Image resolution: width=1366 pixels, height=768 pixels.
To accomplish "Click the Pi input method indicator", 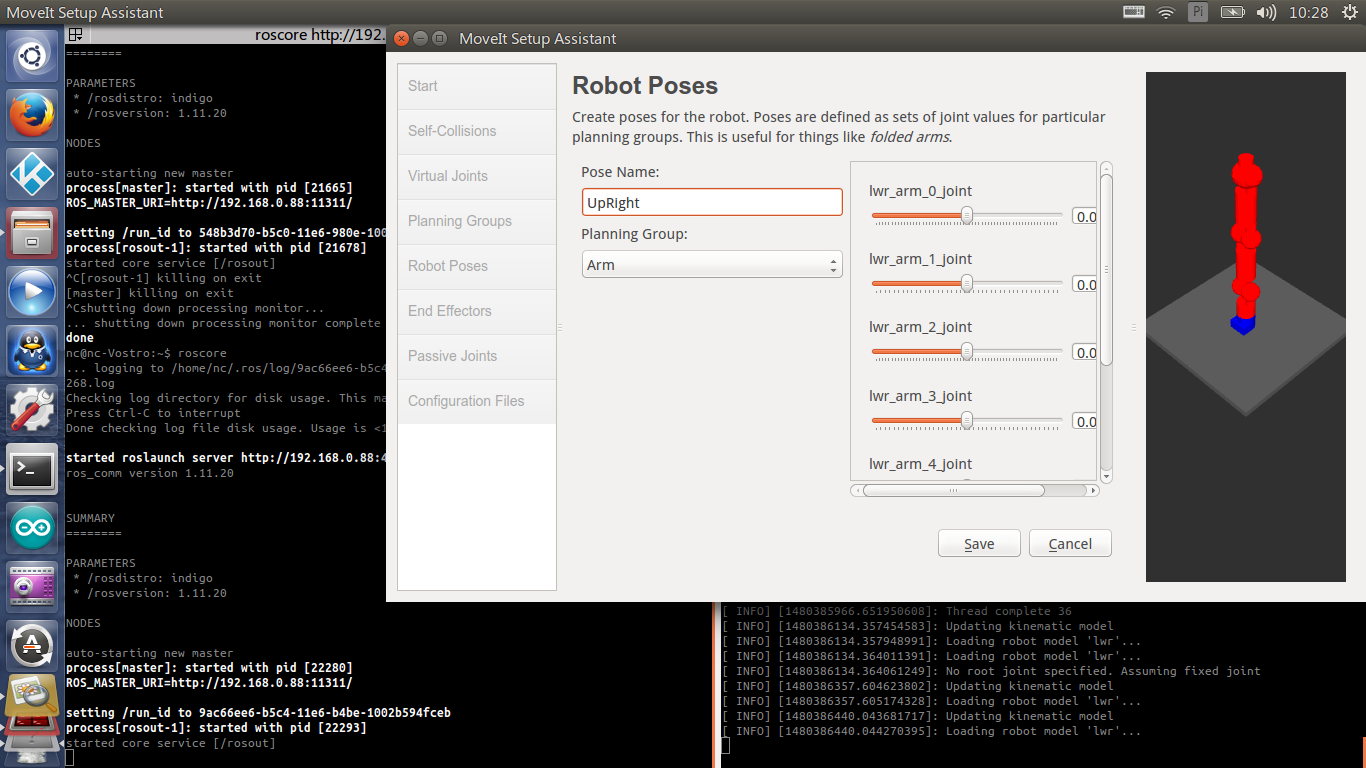I will [1198, 12].
